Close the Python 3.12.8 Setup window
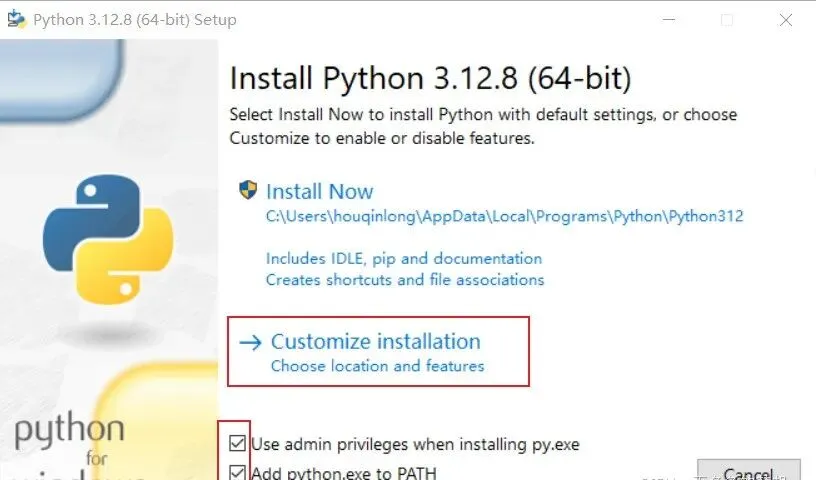 (x=786, y=20)
